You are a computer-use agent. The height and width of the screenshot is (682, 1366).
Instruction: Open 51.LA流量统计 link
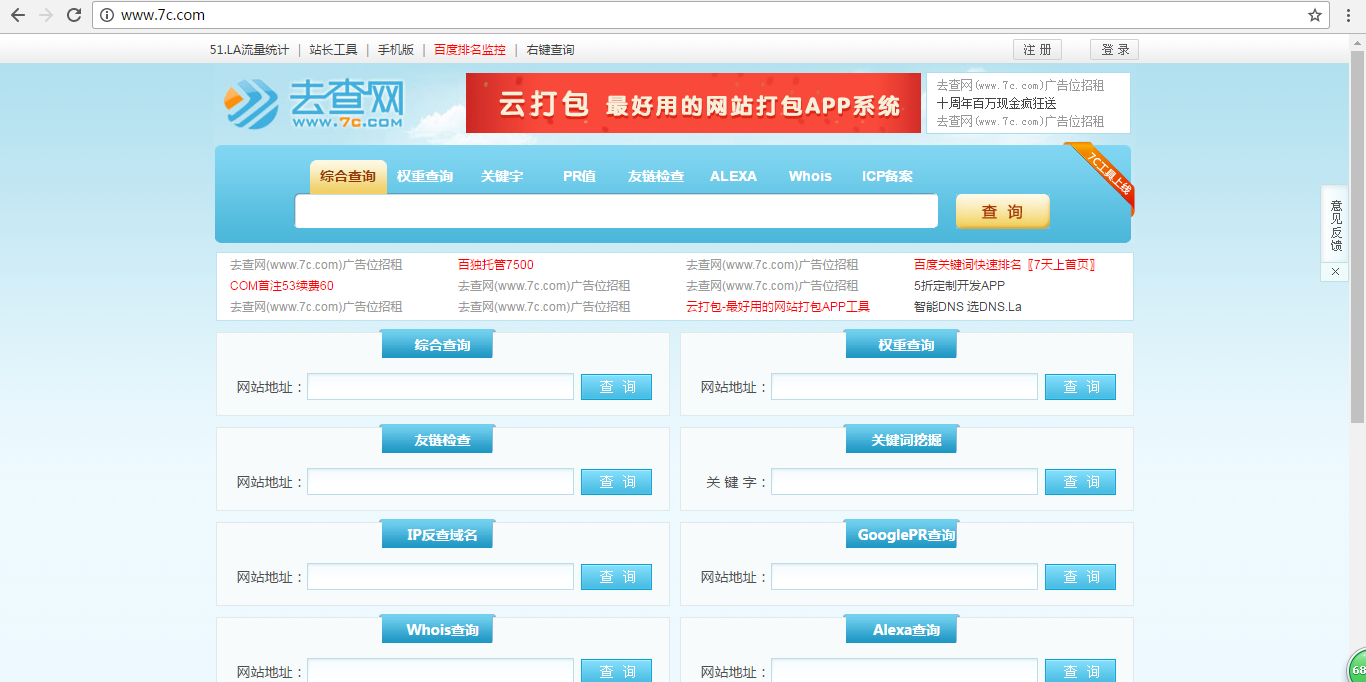pos(249,50)
